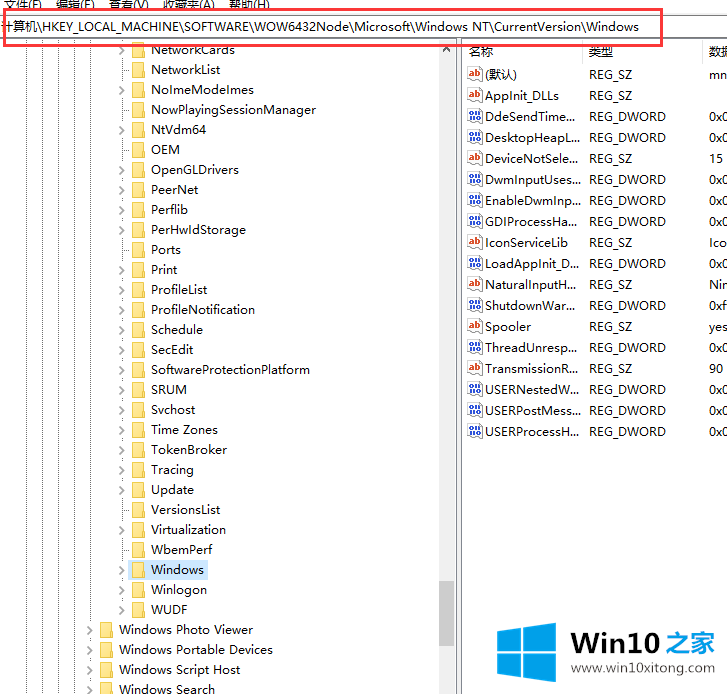727x694 pixels.
Task: Select the Tracing registry key
Action: [x=172, y=470]
